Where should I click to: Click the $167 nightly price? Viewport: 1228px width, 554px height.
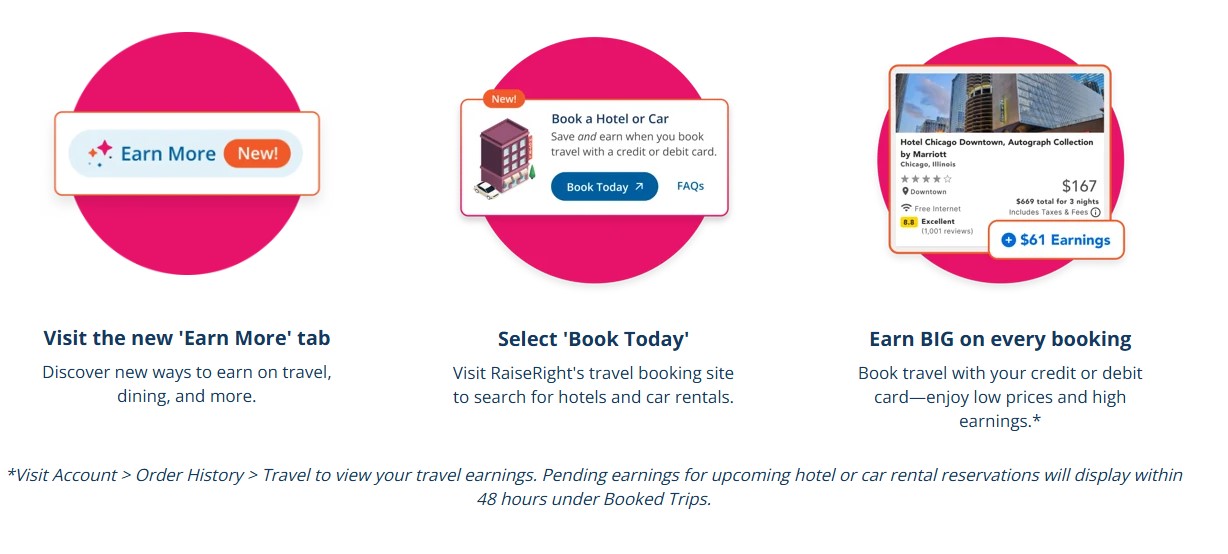(1079, 186)
